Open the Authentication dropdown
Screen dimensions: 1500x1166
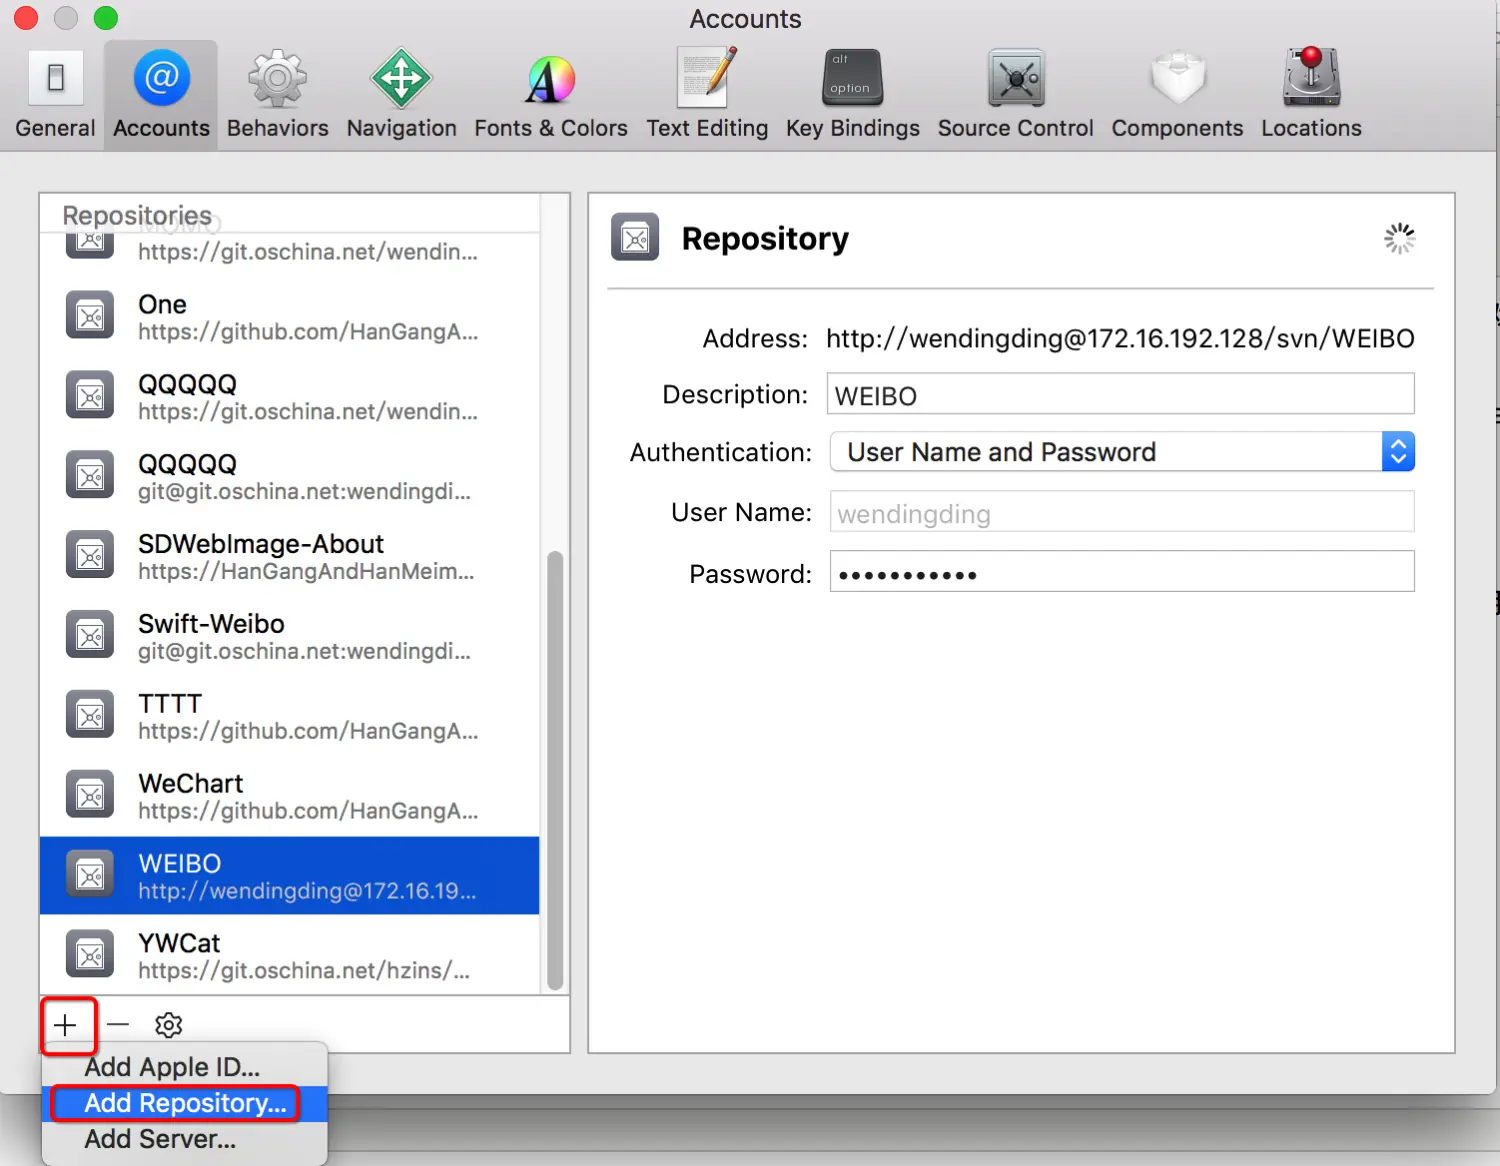click(x=1122, y=452)
